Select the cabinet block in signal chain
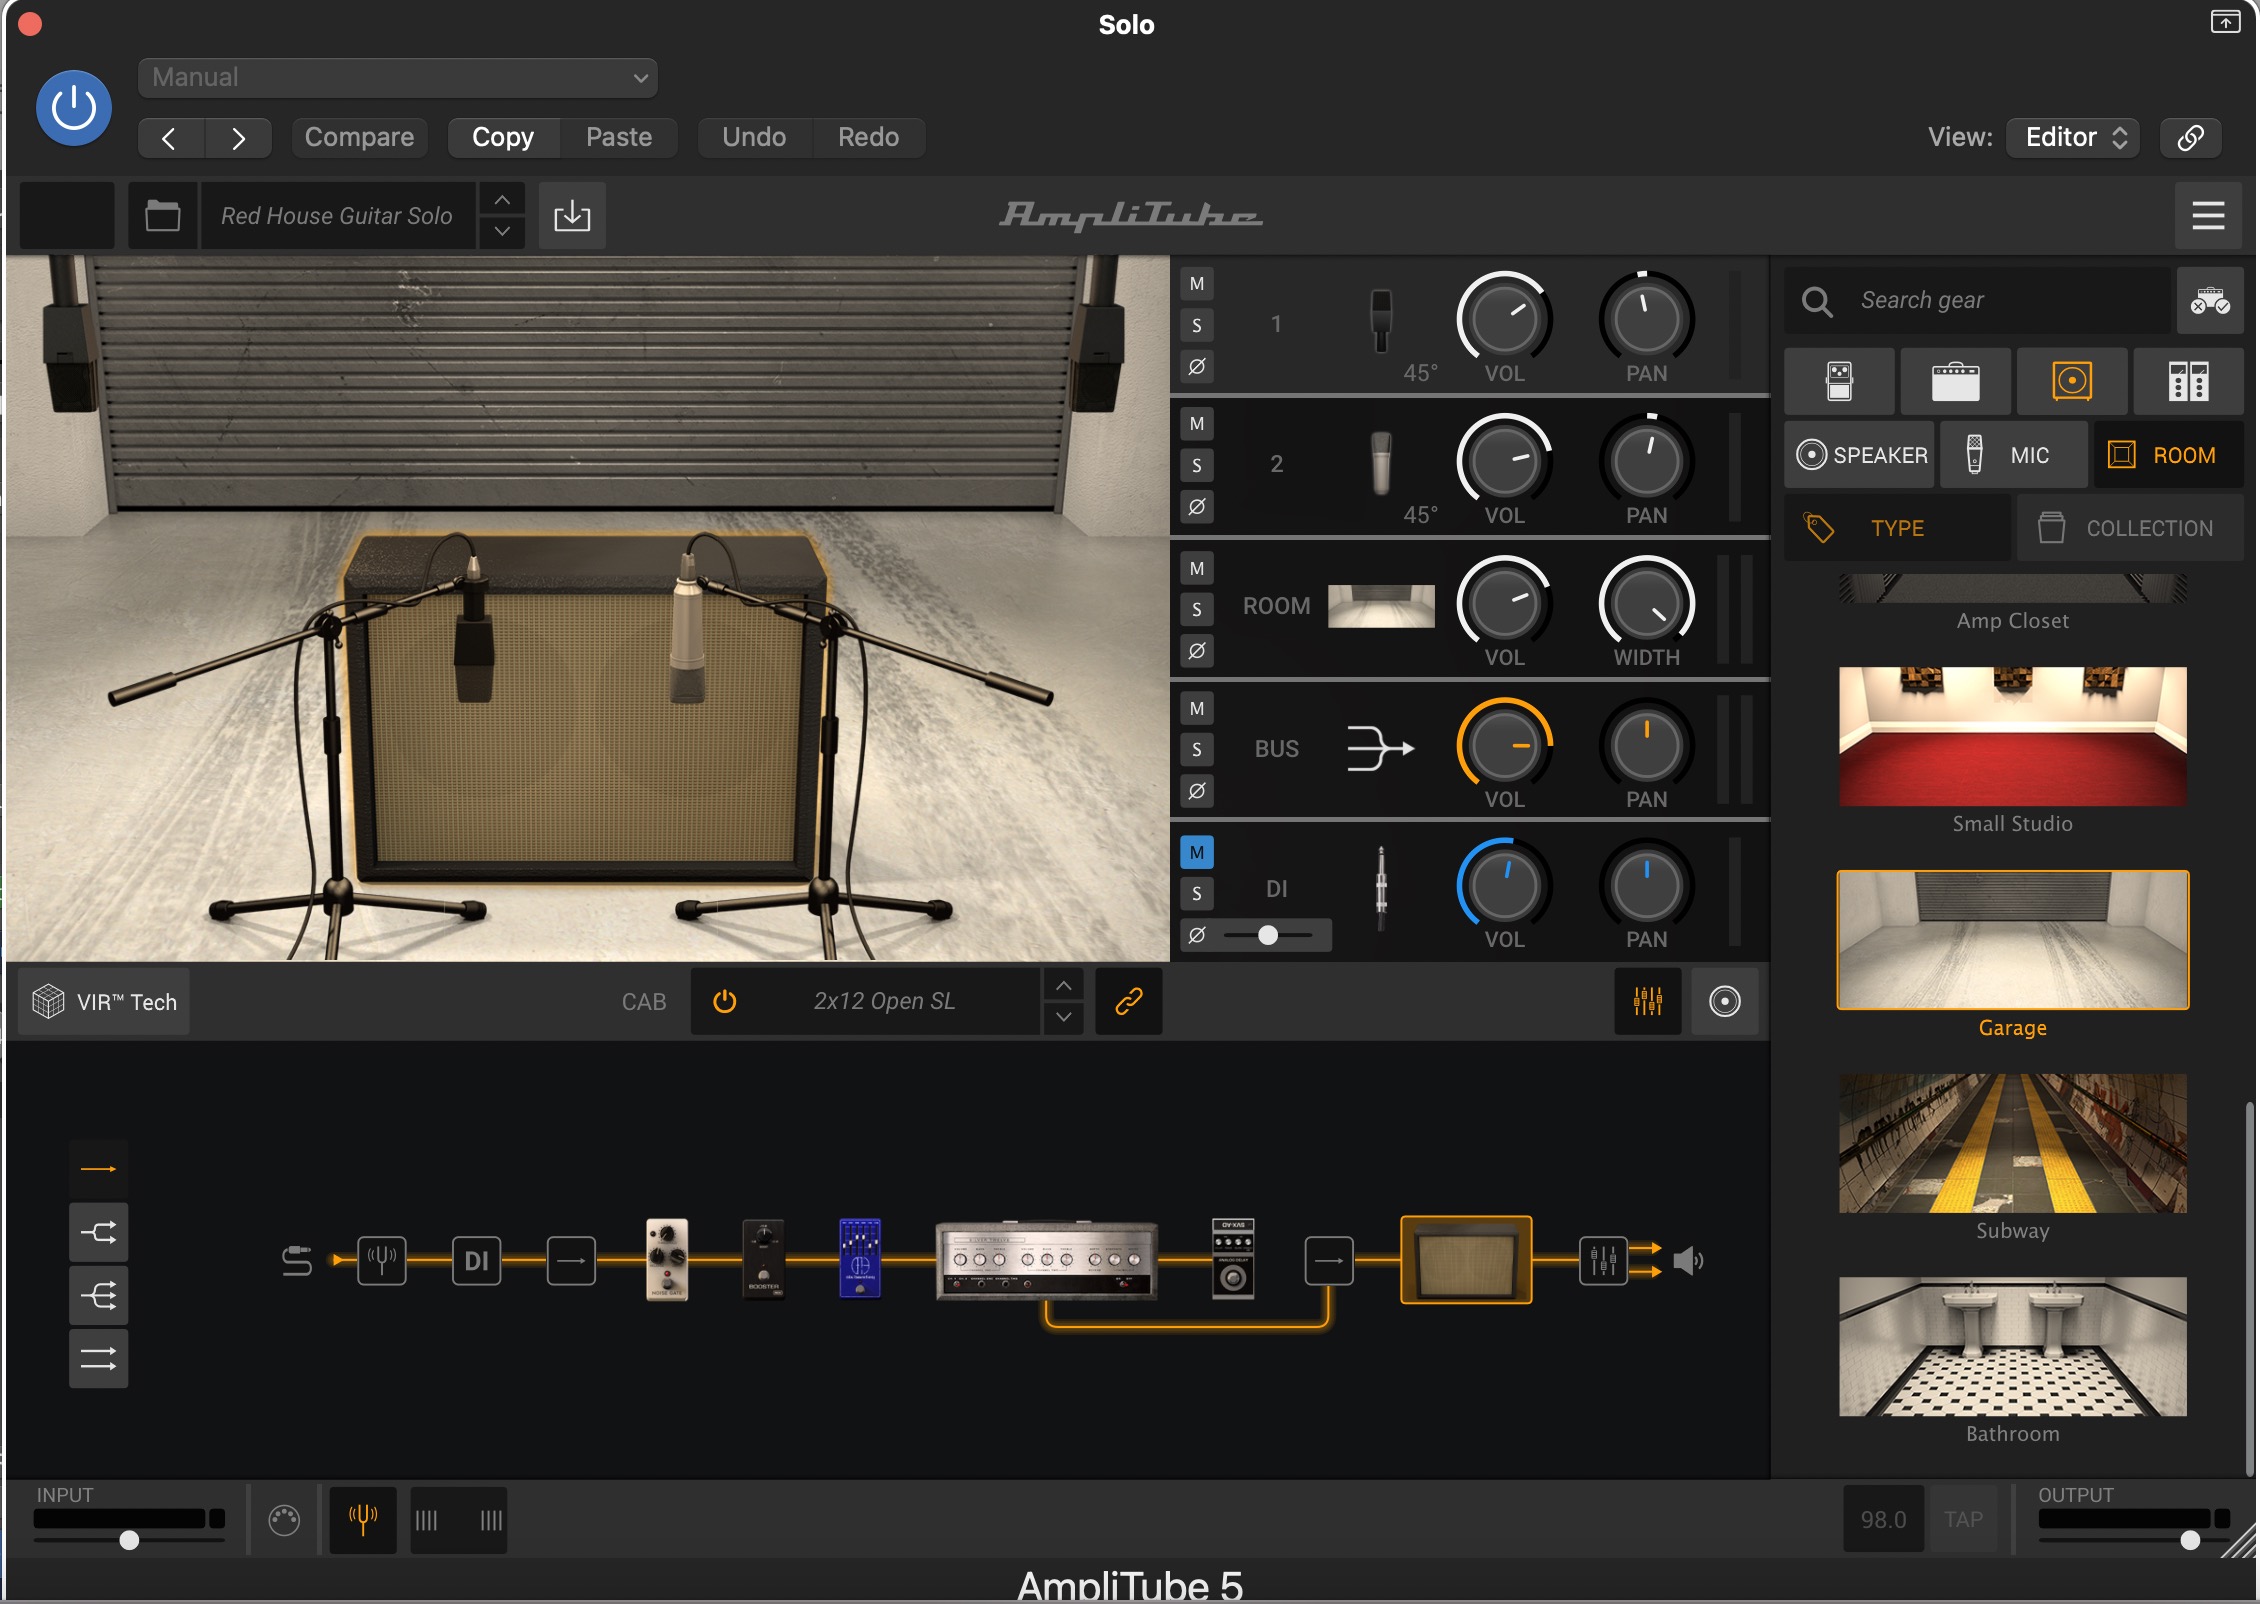Screen dimensions: 2260x1604 [1466, 1260]
